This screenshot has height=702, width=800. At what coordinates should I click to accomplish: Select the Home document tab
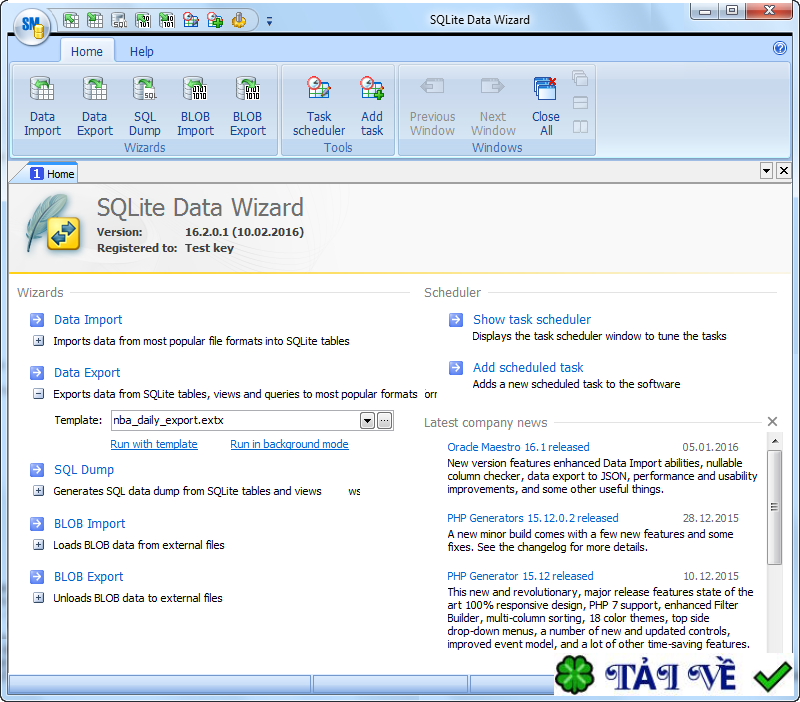[x=49, y=172]
